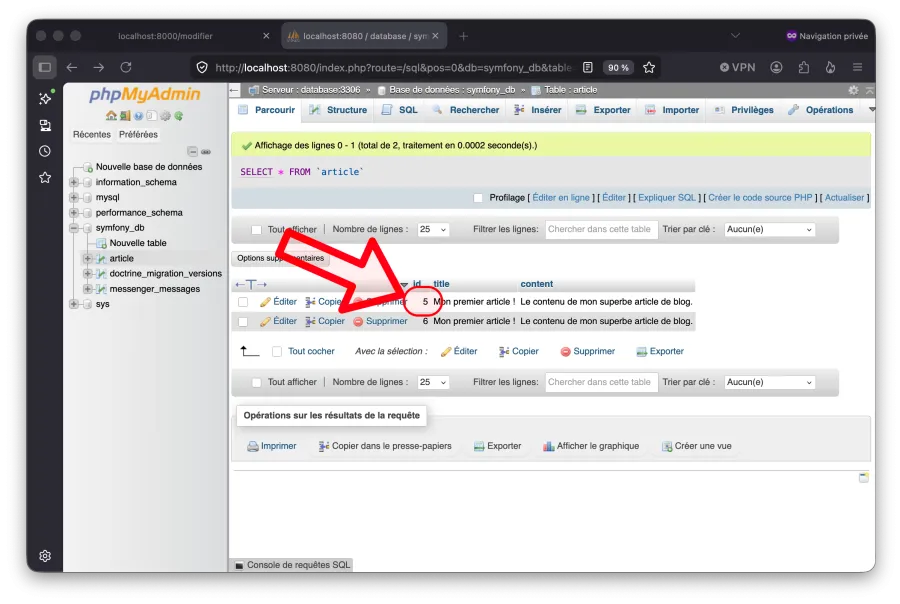The width and height of the screenshot is (900, 604).
Task: Expand sys database node
Action: [x=74, y=304]
